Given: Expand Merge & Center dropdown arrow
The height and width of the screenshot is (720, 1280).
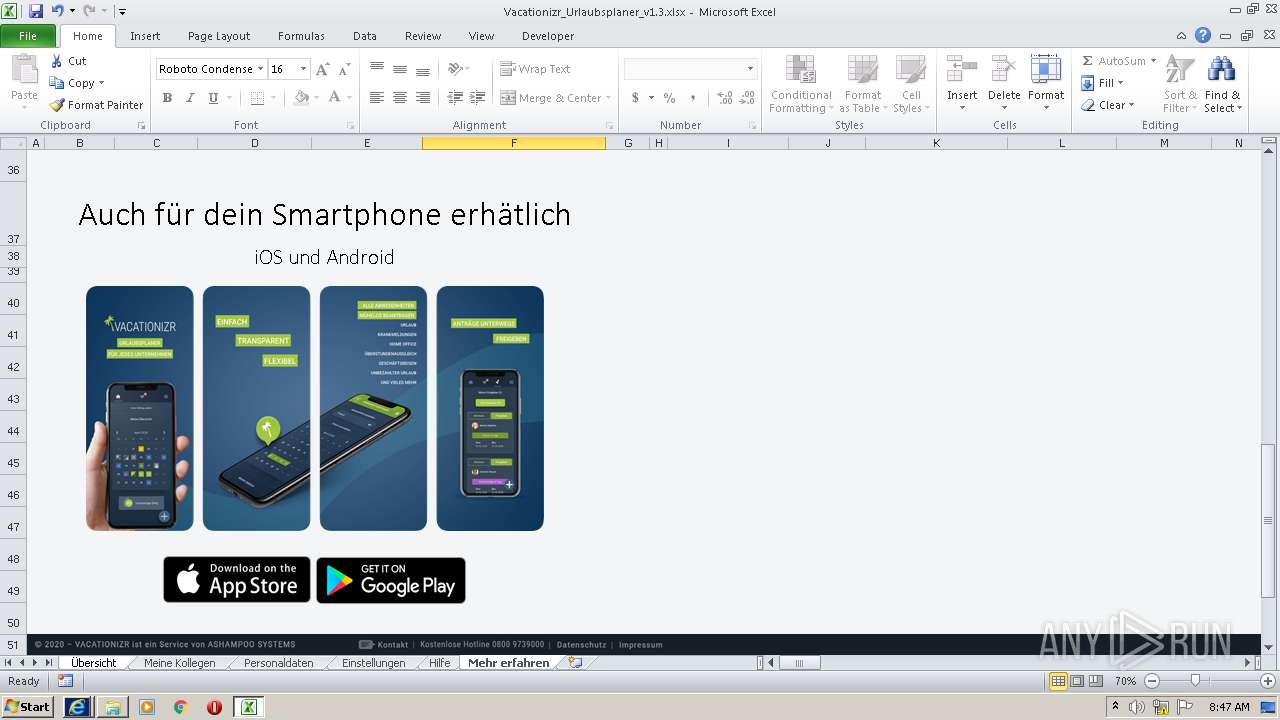Looking at the screenshot, I should [x=608, y=98].
